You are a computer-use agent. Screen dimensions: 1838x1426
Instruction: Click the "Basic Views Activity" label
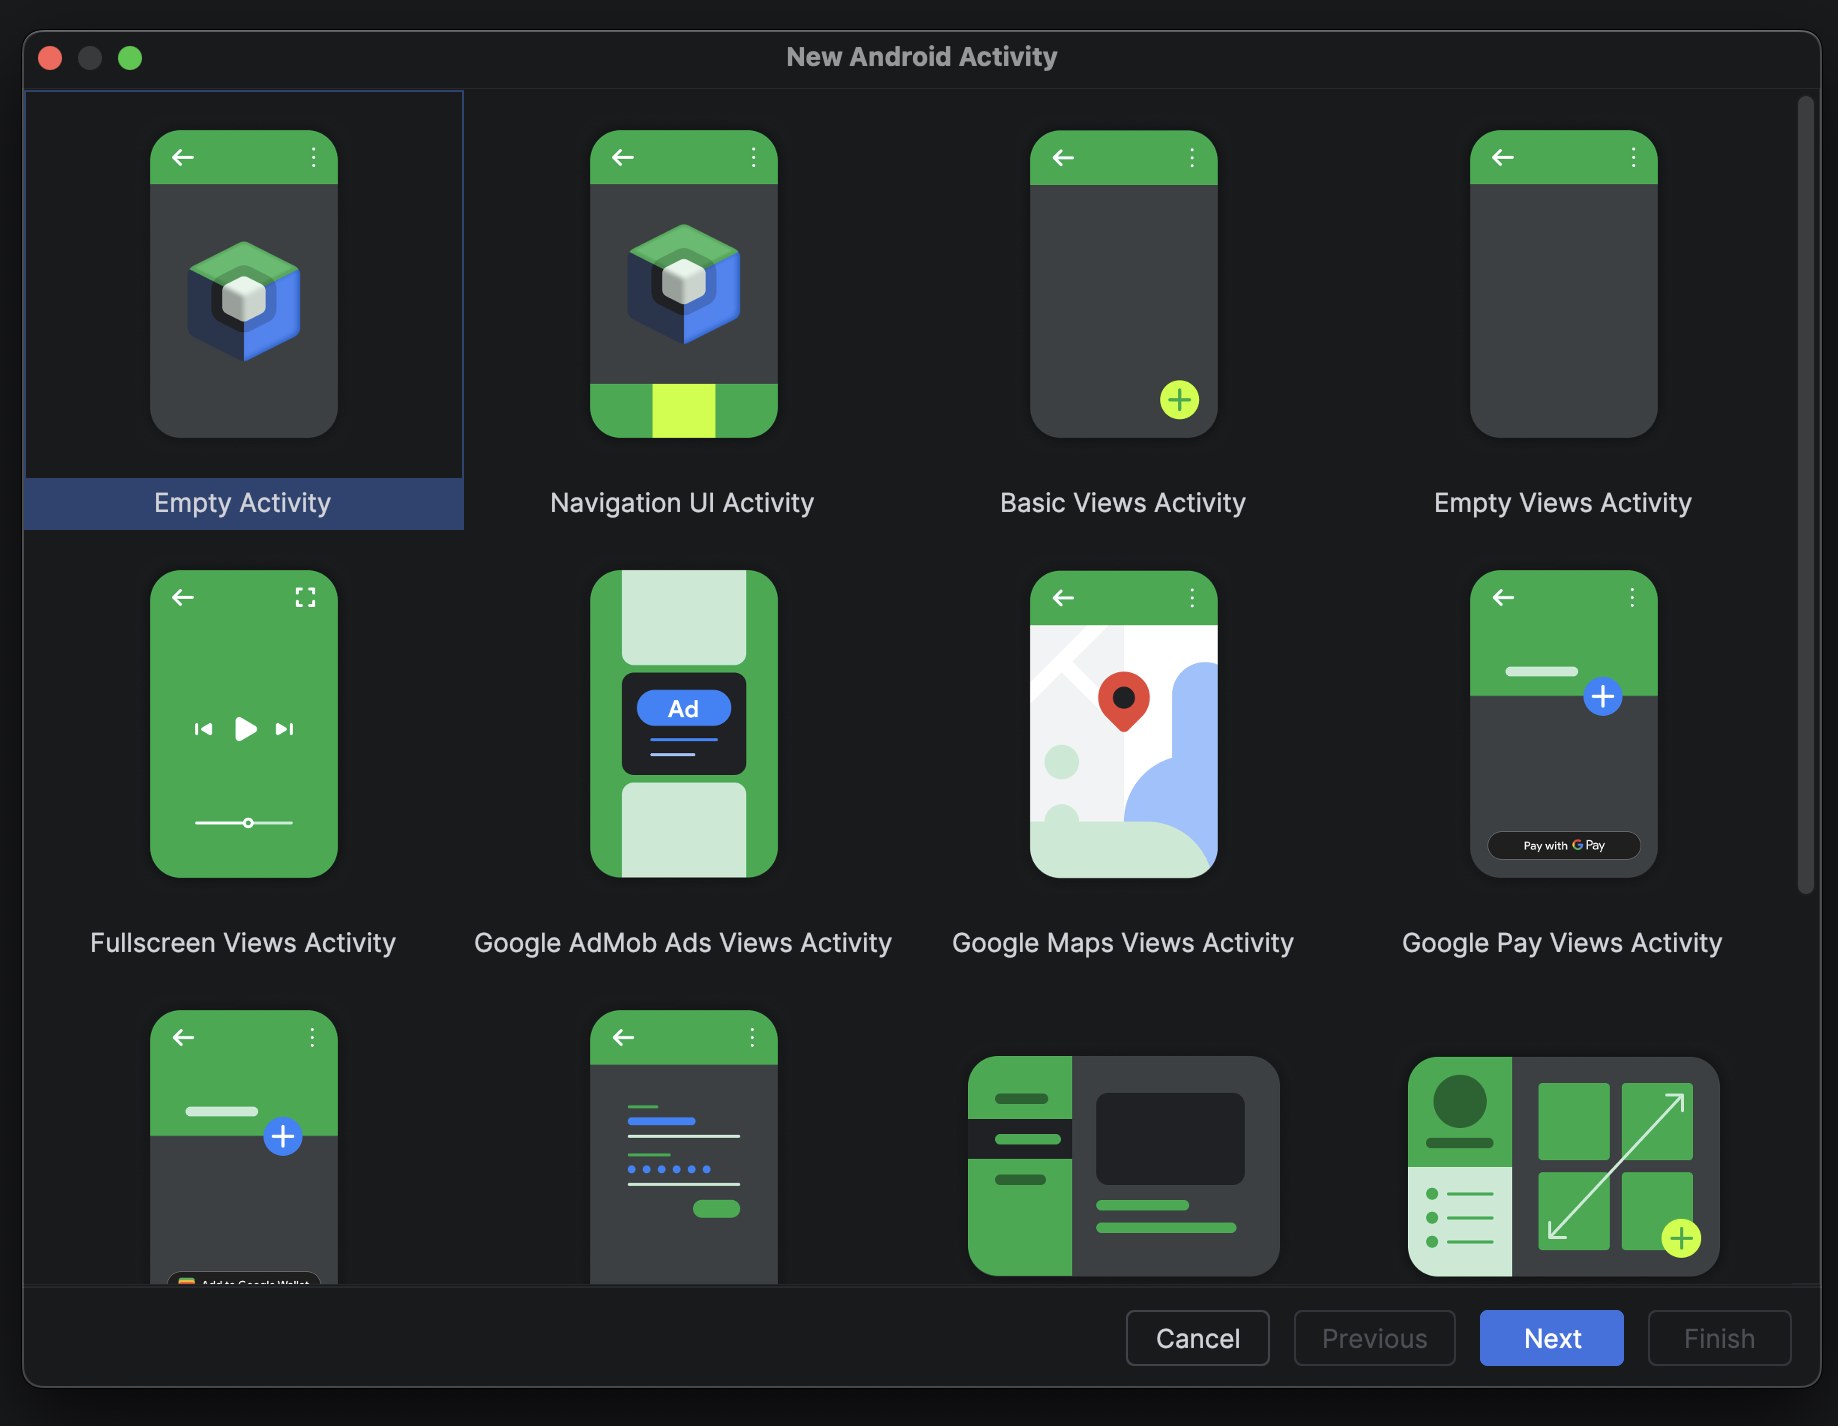pos(1123,503)
